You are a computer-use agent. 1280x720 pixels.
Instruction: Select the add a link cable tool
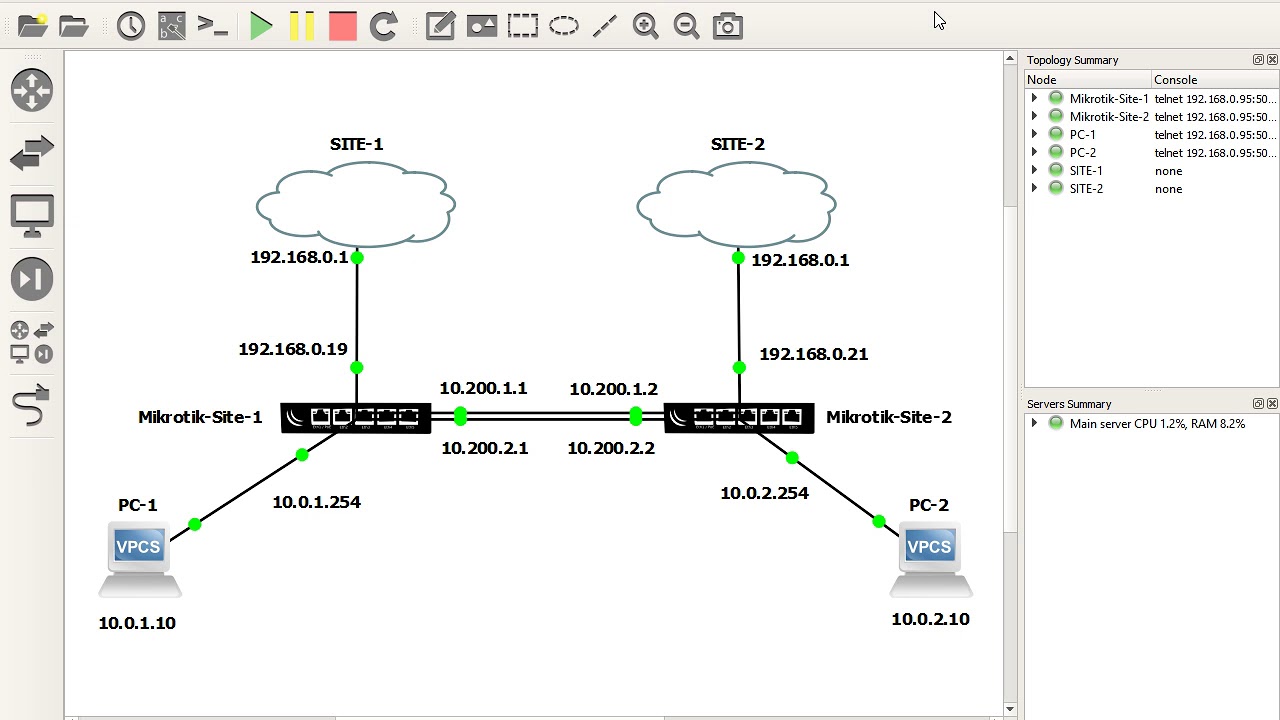[x=32, y=405]
